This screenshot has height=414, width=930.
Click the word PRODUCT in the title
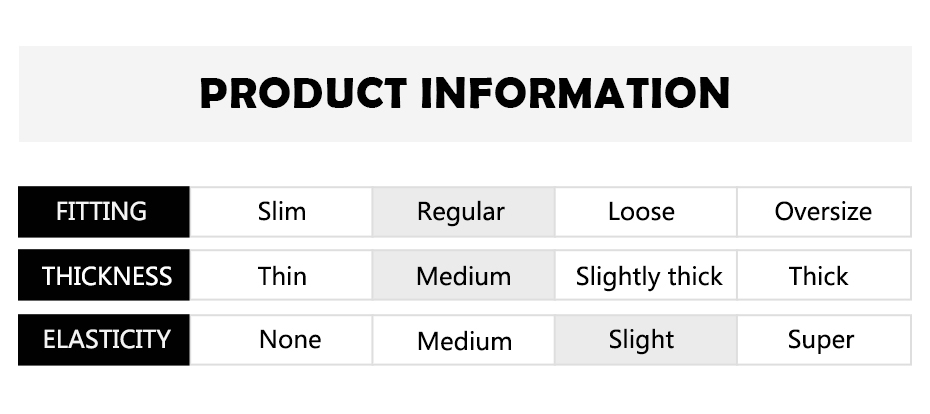pyautogui.click(x=302, y=93)
